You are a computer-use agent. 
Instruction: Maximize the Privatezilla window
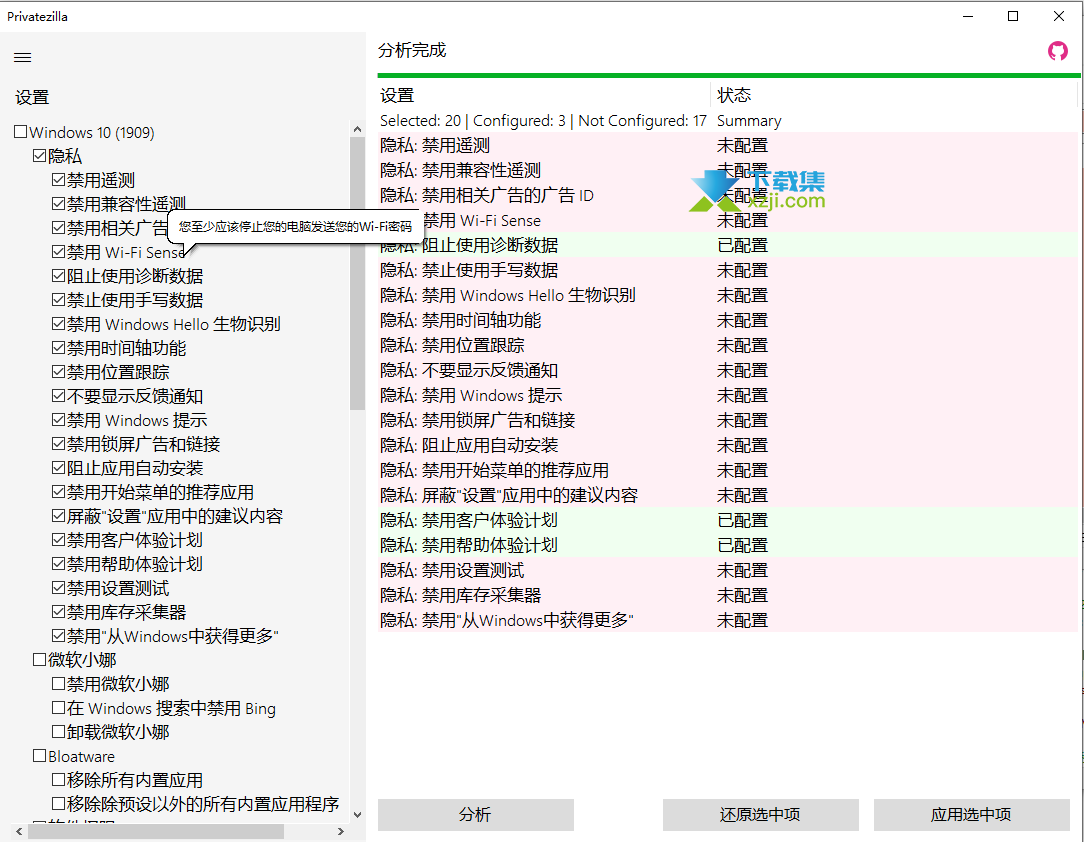[1013, 17]
